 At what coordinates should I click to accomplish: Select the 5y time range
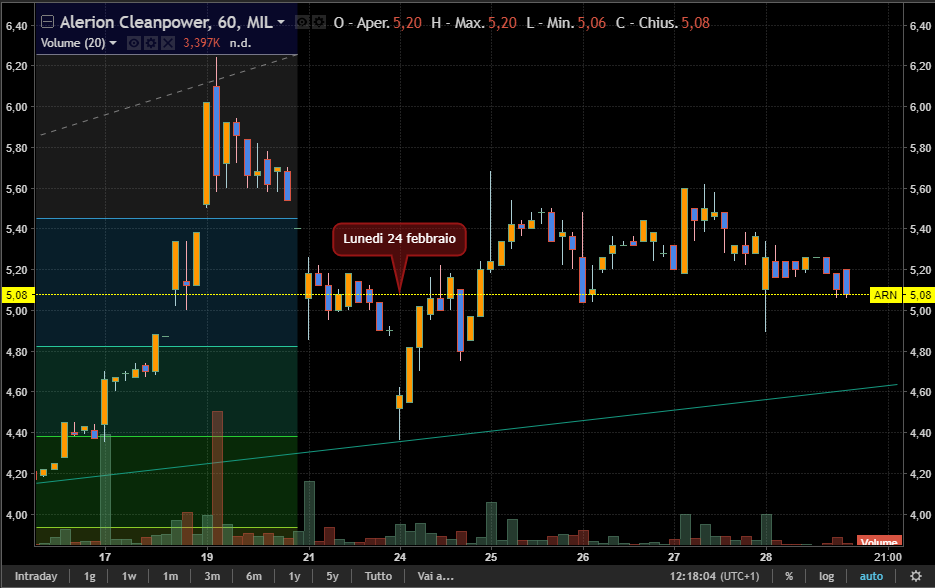(x=332, y=576)
